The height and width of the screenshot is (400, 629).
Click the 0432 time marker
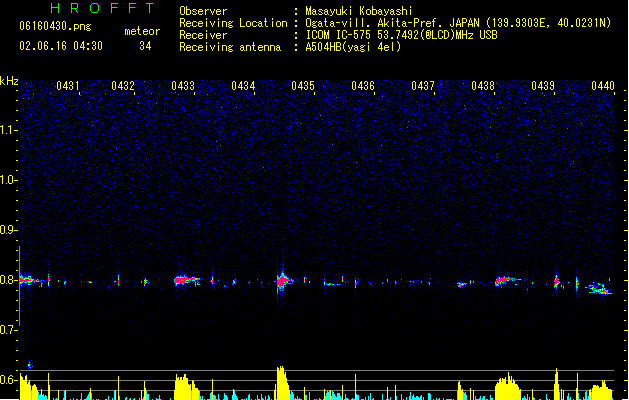(x=123, y=85)
